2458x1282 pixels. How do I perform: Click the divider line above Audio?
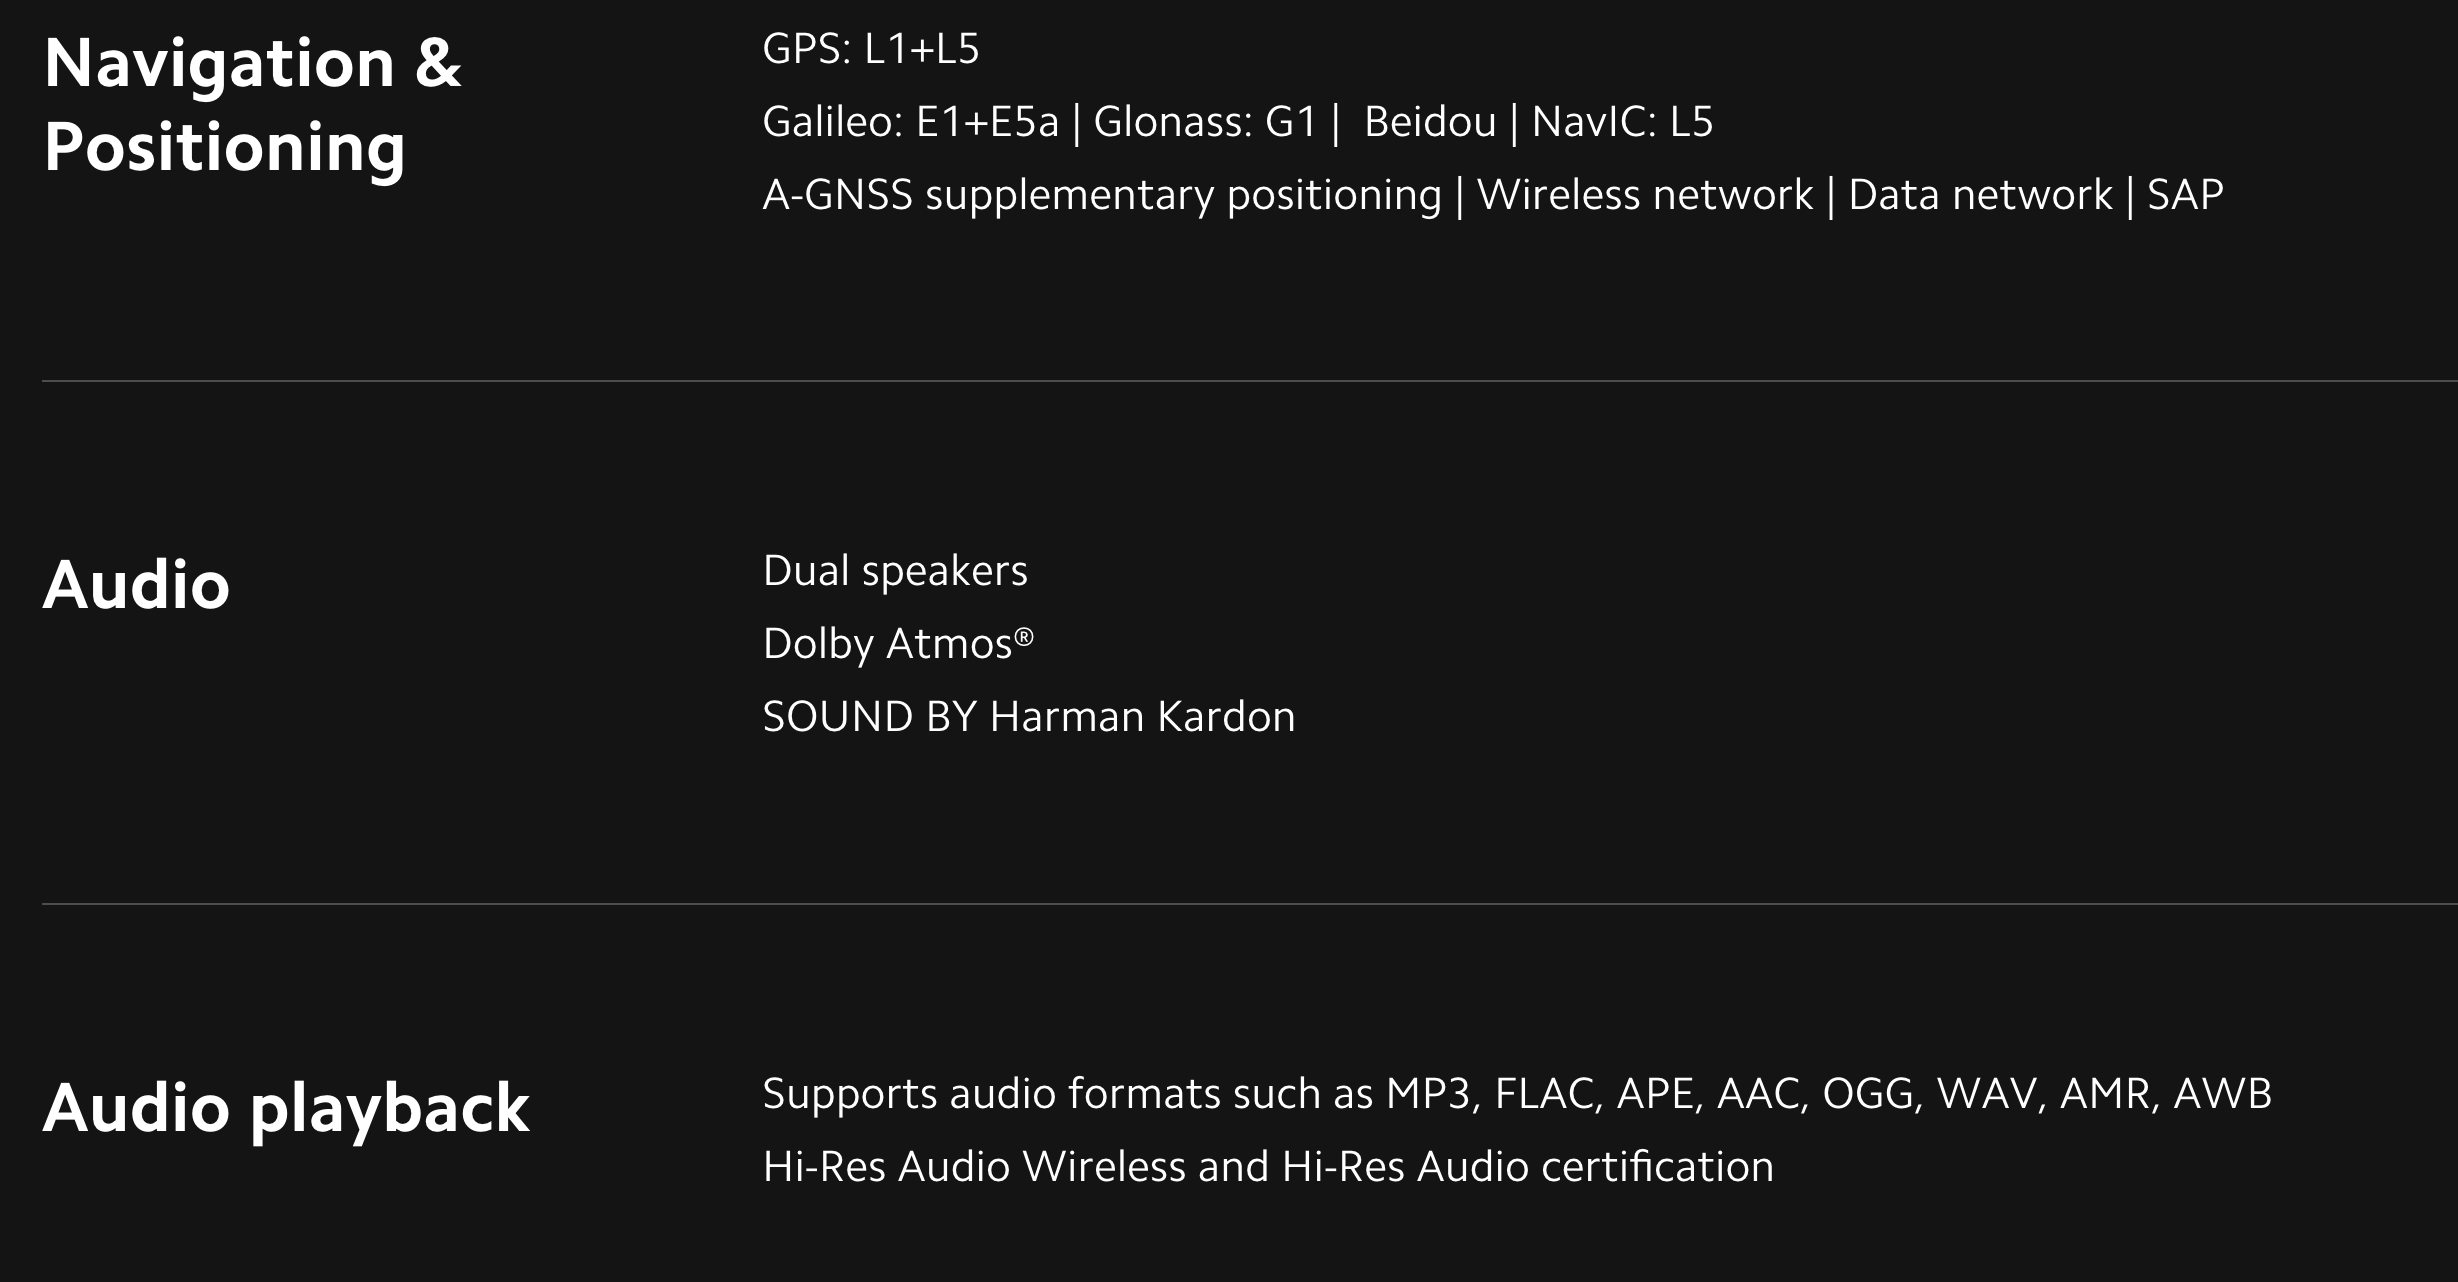(1250, 381)
